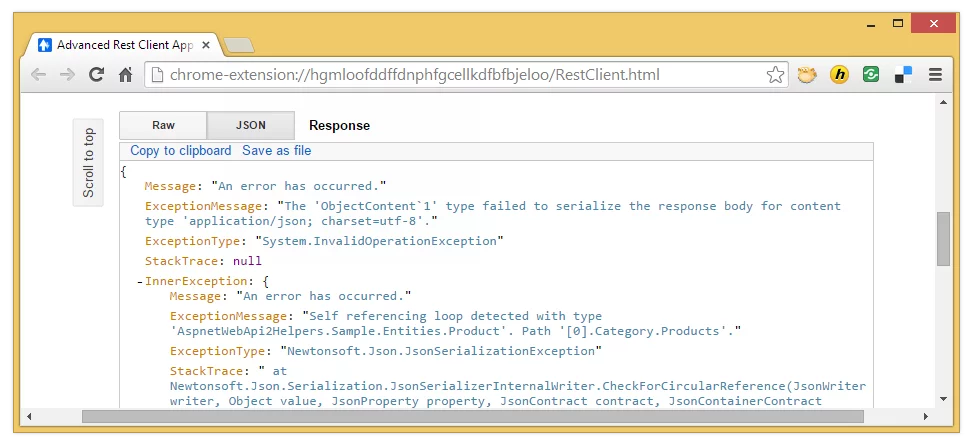Click the InnerException key label
973x448 pixels.
tap(196, 282)
